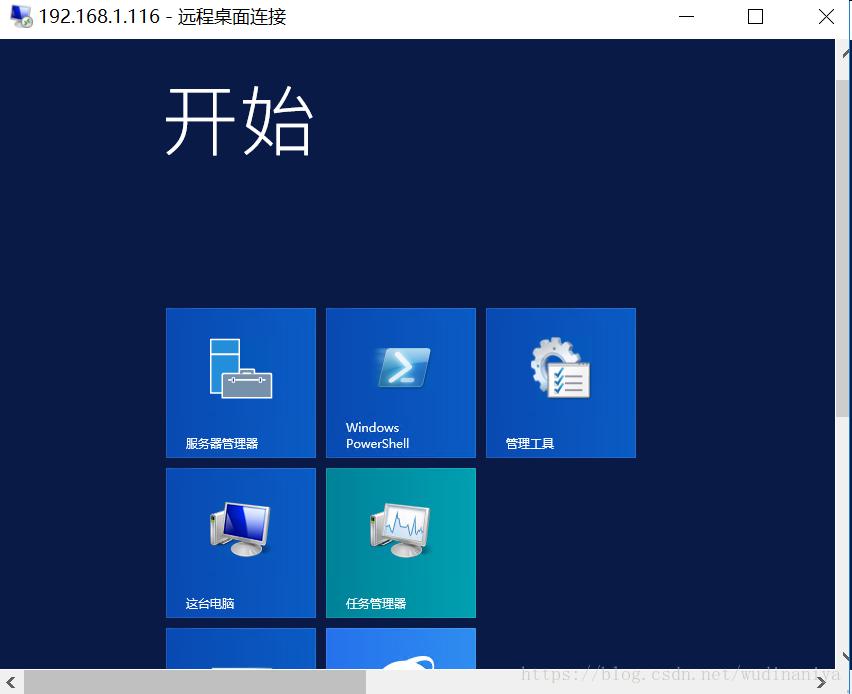Click the horizontal scrollbar right arrow
This screenshot has width=852, height=694.
(x=822, y=682)
